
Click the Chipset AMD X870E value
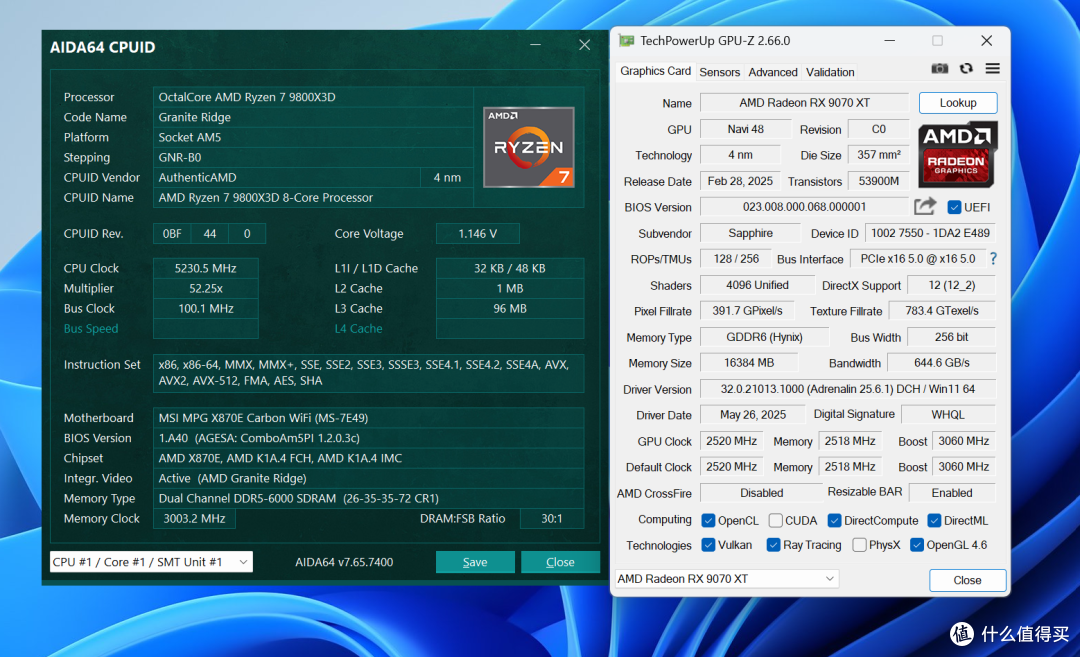tap(368, 458)
